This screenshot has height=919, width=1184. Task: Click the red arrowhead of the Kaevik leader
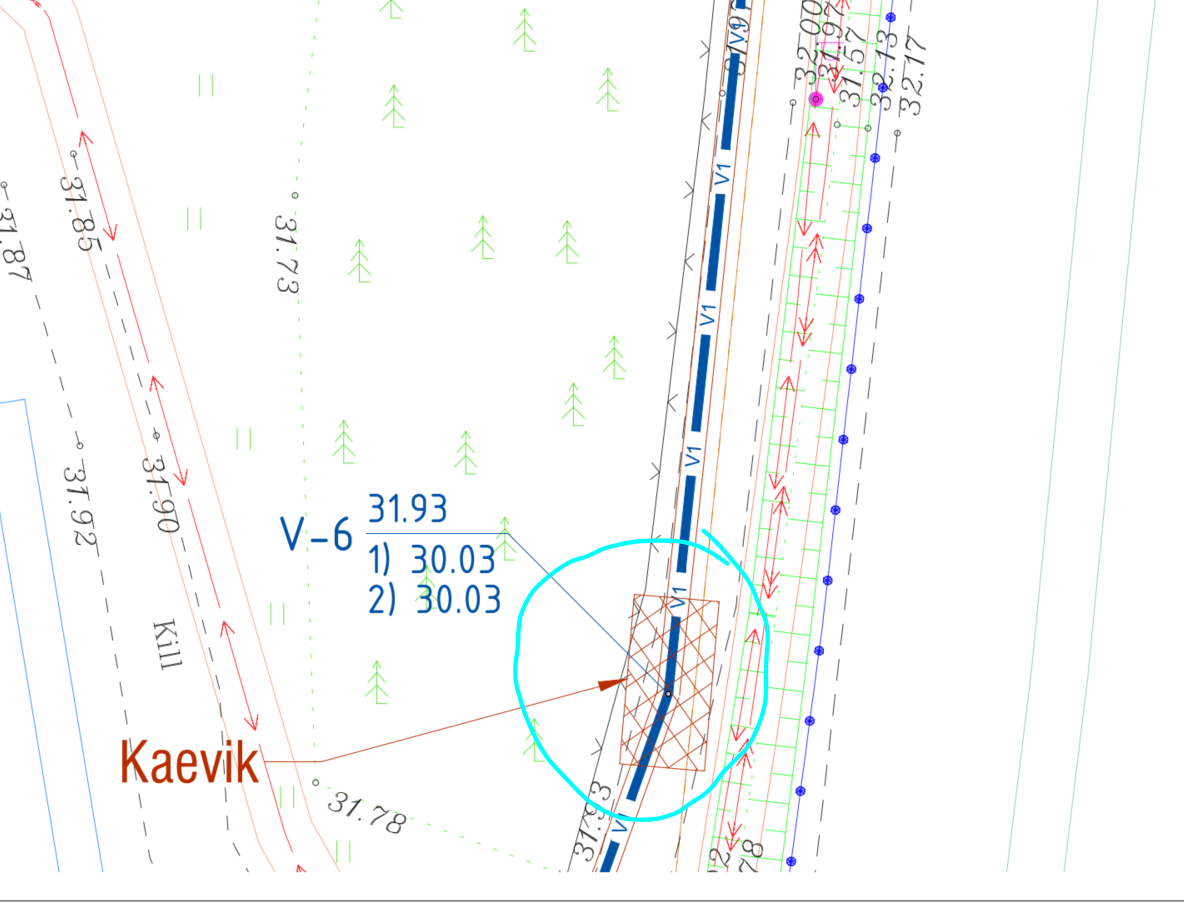coord(612,684)
